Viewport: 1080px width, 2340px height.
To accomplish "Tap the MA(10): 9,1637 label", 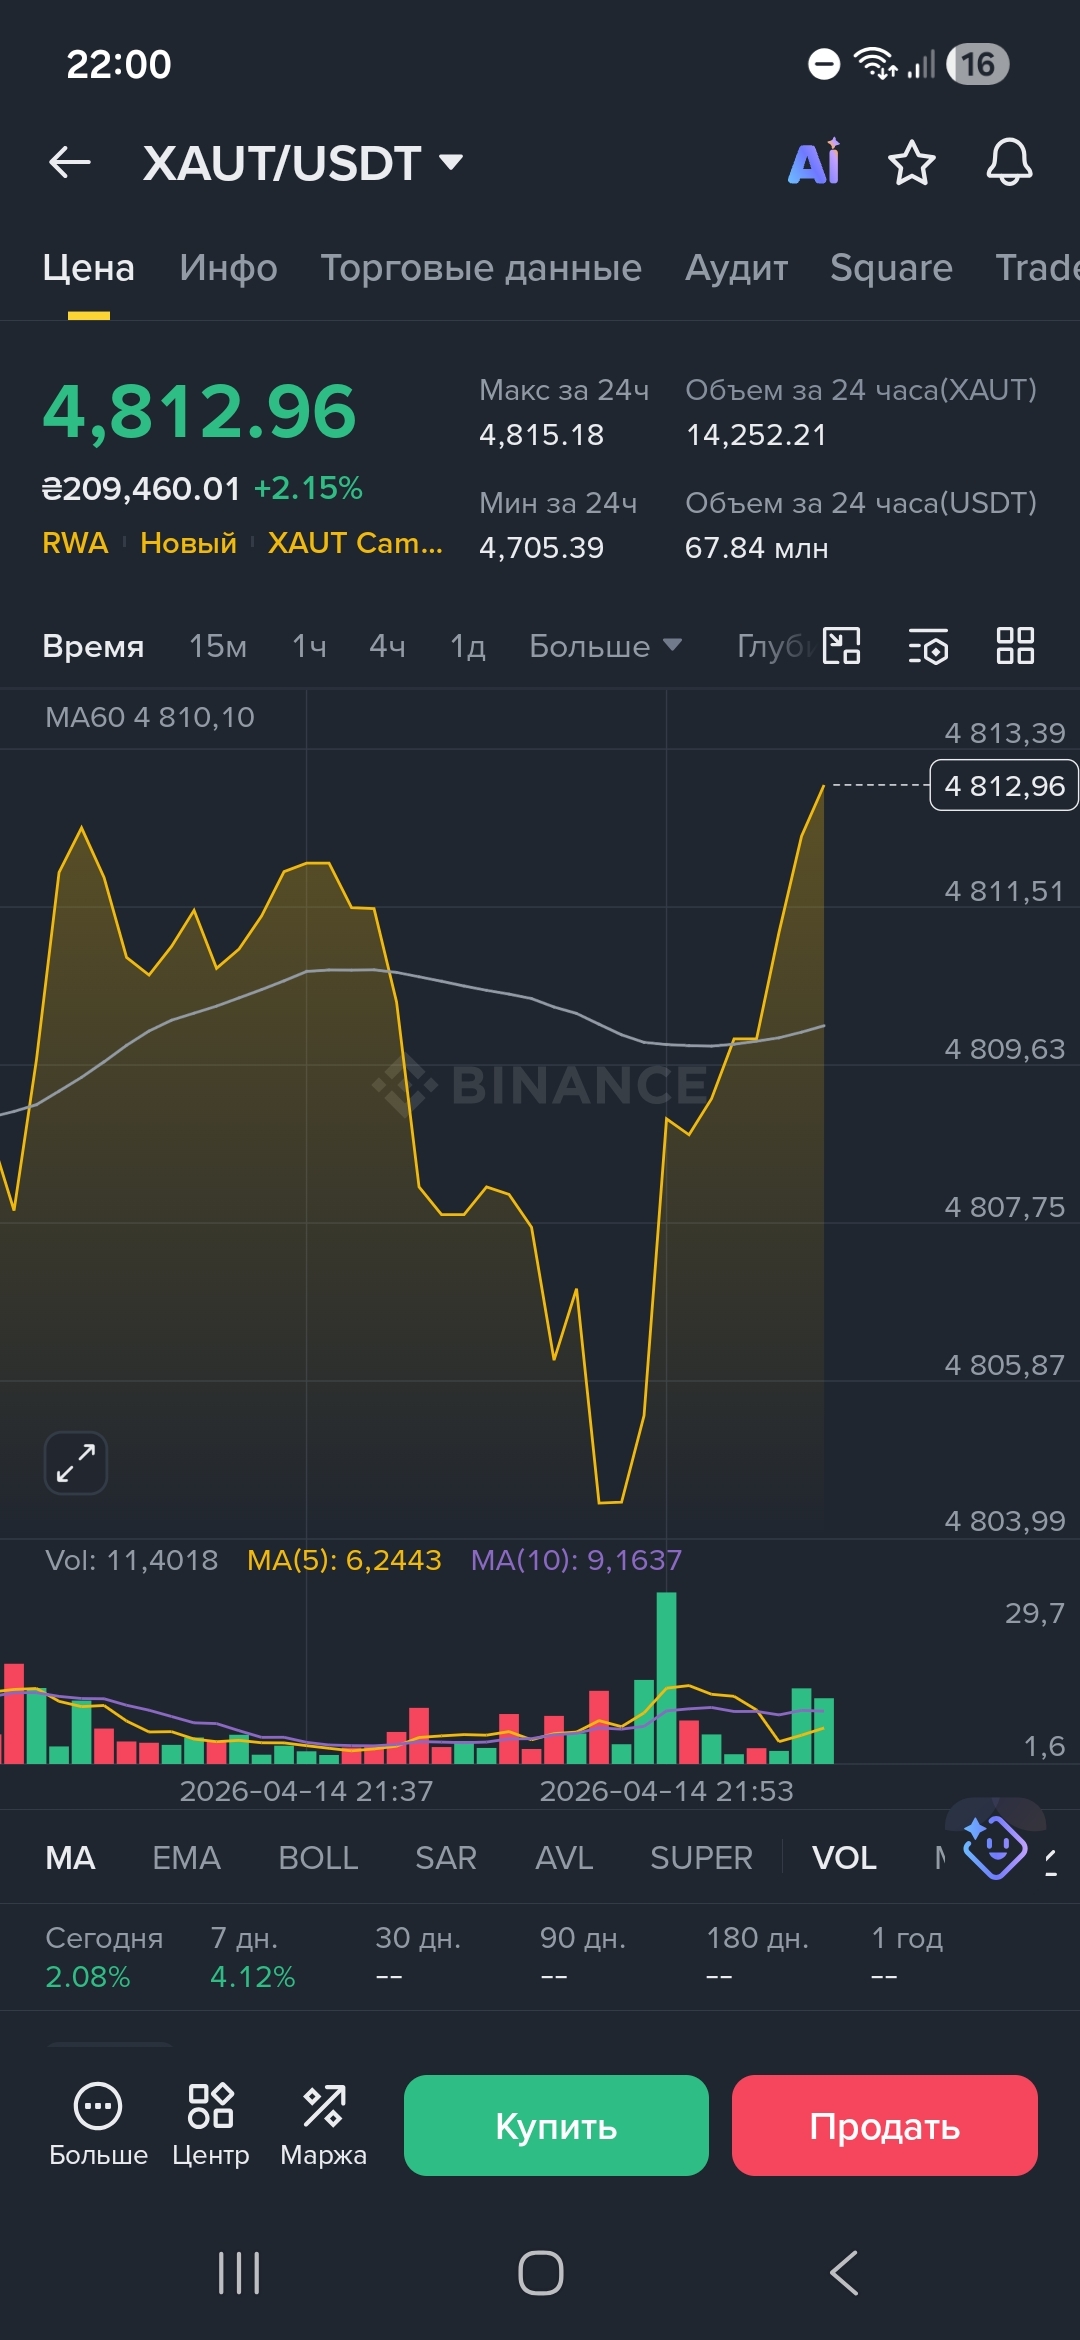I will [x=576, y=1560].
